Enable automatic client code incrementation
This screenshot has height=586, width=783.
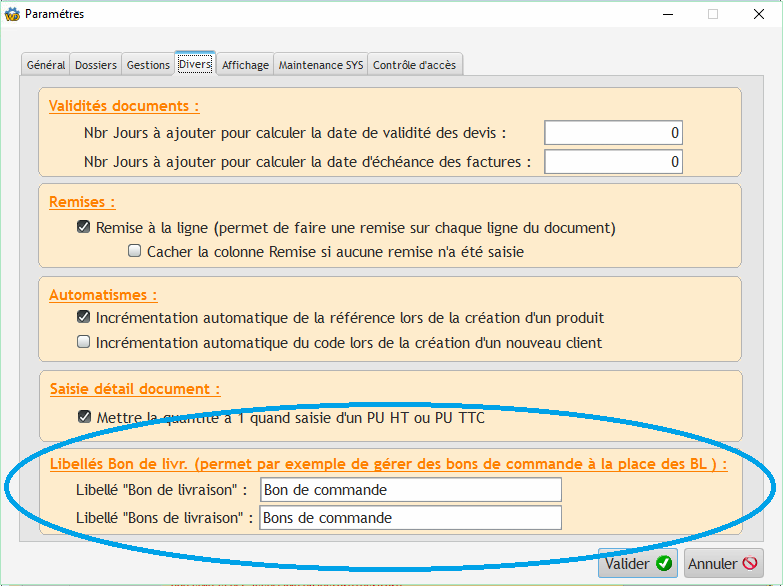click(84, 343)
